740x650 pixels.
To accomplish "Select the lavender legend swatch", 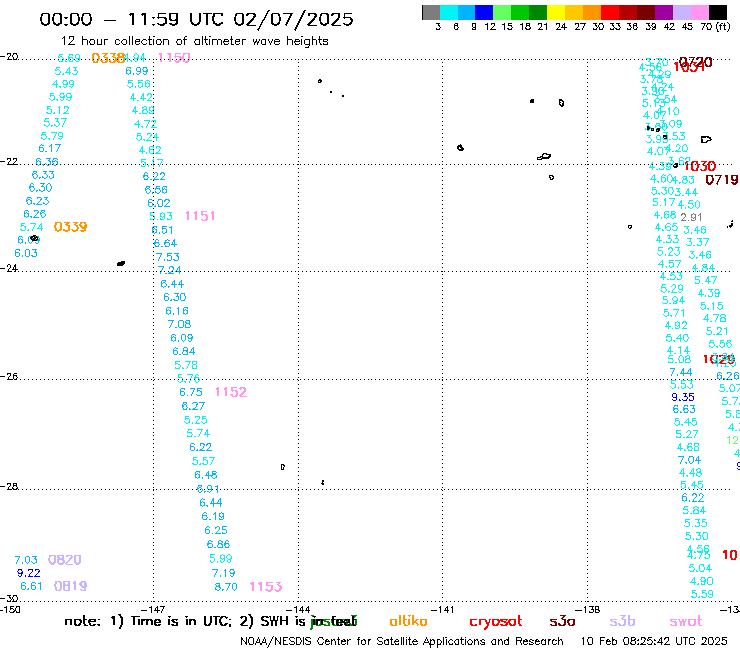I will tap(681, 12).
